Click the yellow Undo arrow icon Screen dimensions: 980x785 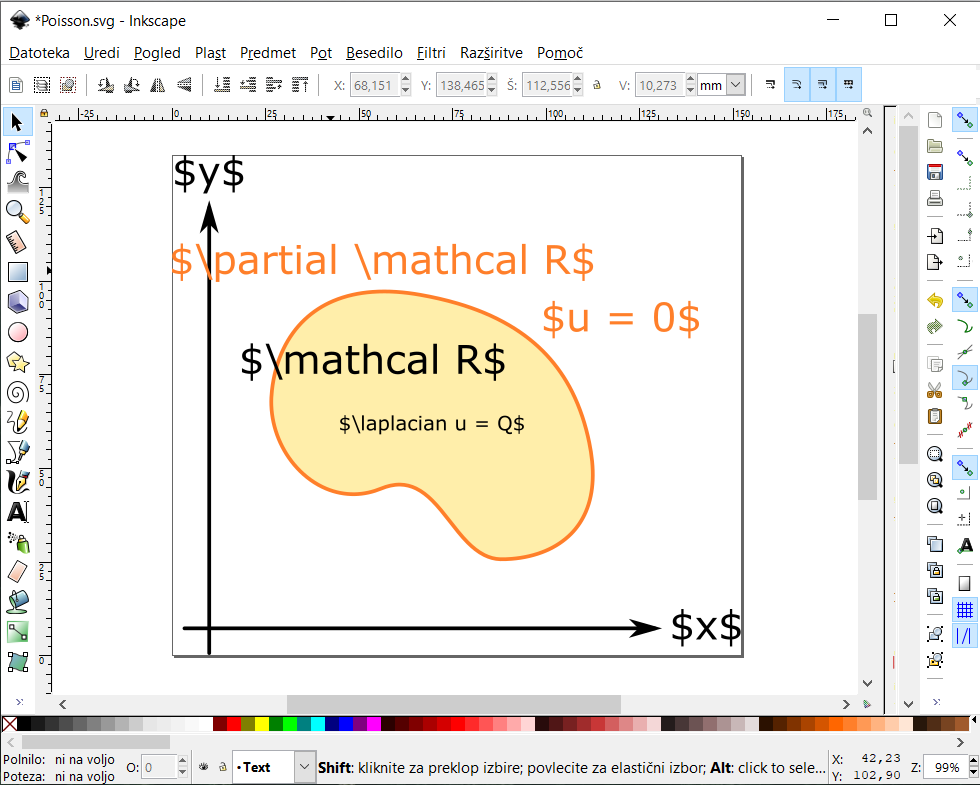point(935,300)
